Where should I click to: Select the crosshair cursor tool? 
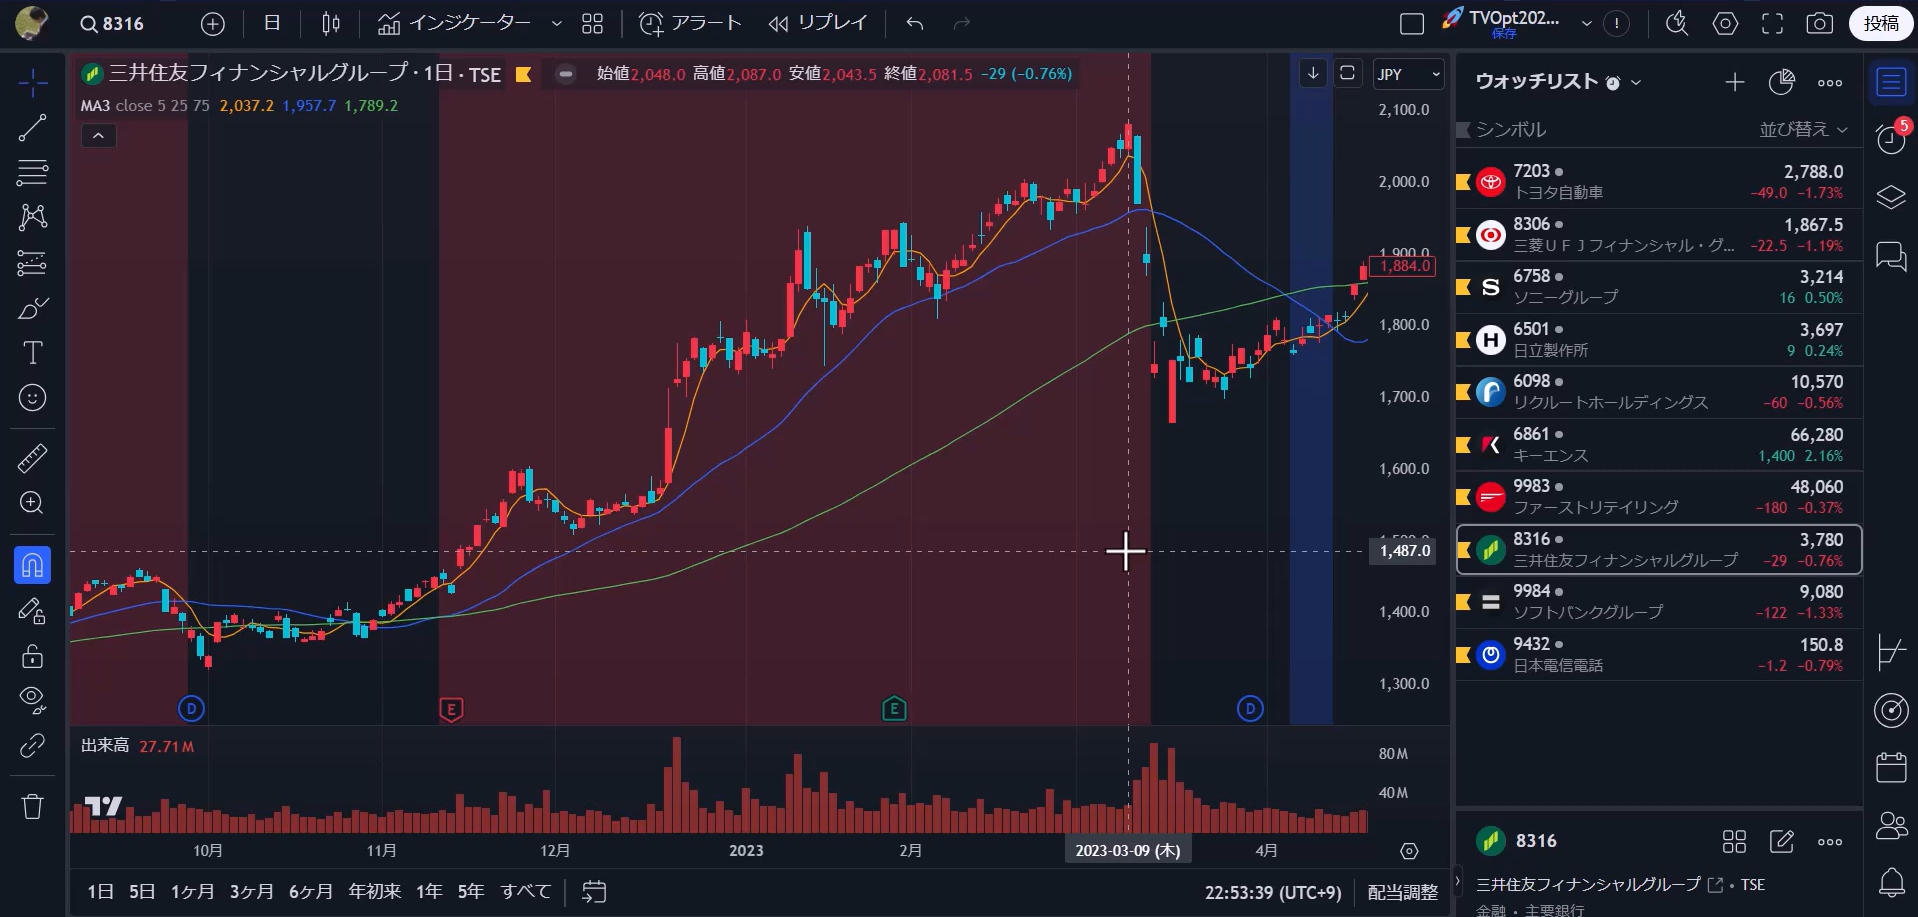pyautogui.click(x=32, y=83)
